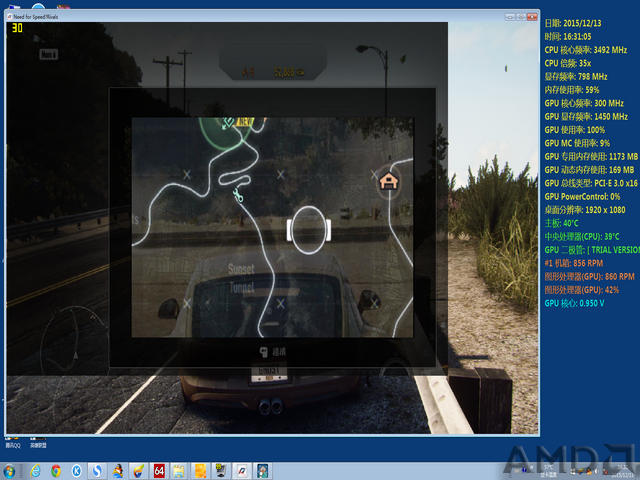Click the #1 机箱: 856 RPM line
640x480 pixels.
(573, 263)
